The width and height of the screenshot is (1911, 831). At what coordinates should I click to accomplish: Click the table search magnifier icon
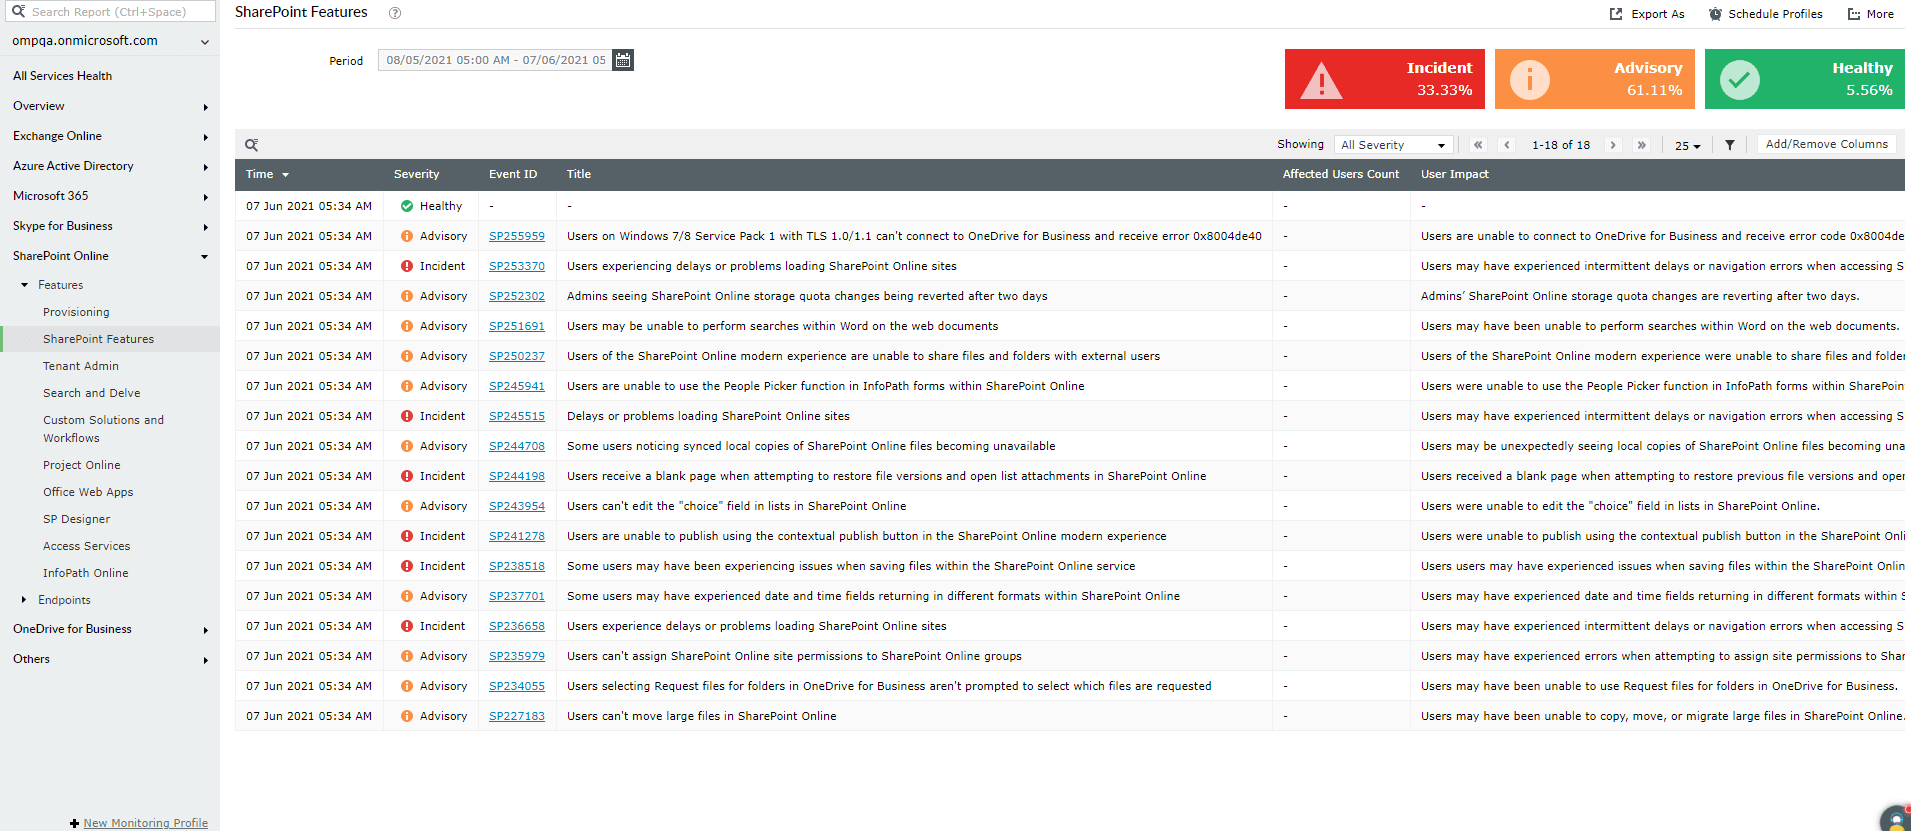252,145
